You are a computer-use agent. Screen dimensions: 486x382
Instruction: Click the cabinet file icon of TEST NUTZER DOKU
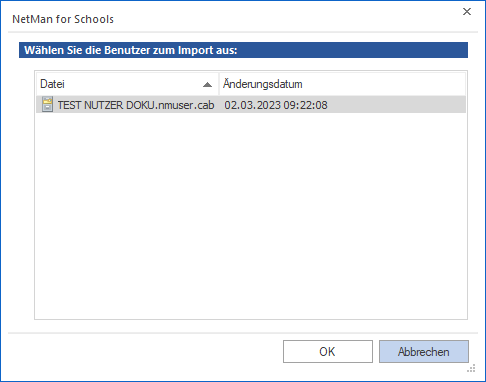(47, 105)
